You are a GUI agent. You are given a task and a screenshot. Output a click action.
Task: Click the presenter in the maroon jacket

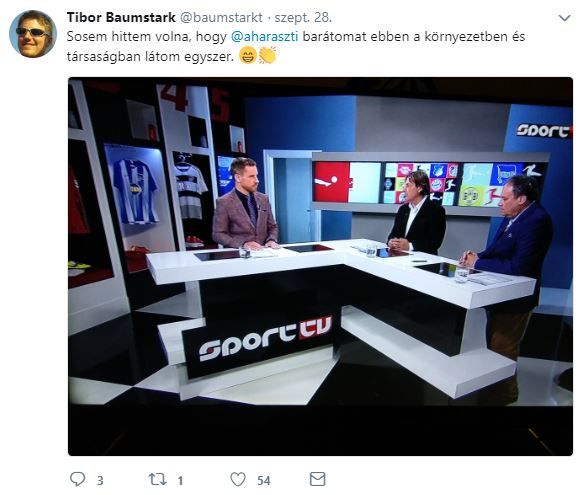245,205
